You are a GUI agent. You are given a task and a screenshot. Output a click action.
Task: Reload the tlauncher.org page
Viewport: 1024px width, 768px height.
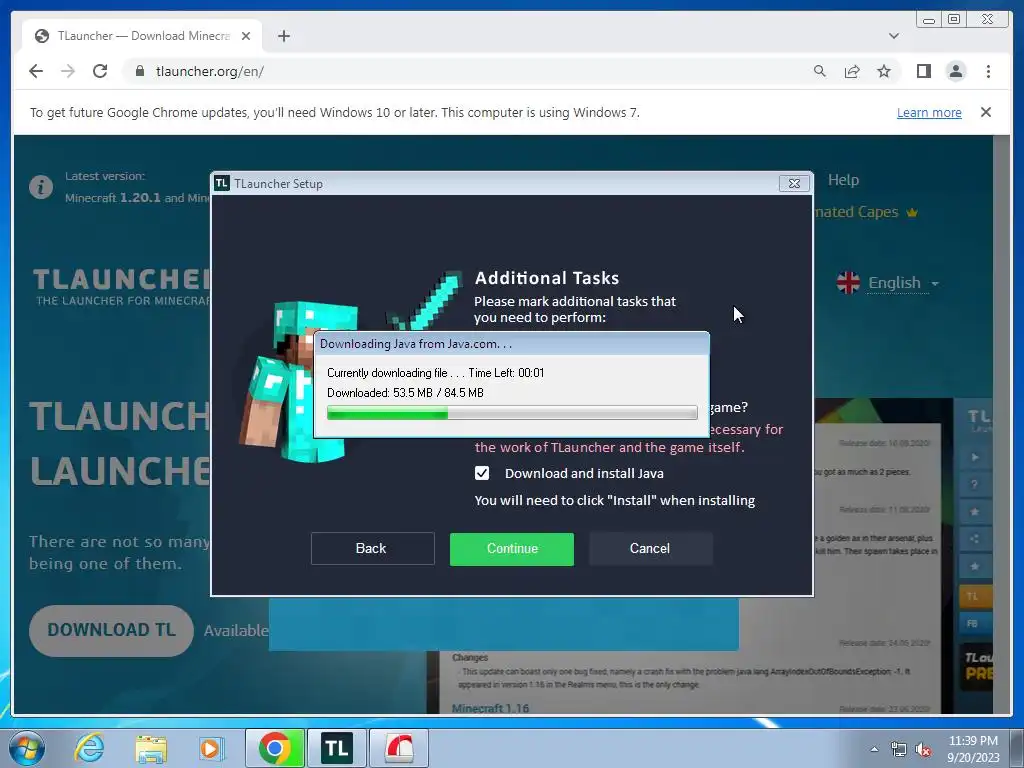coord(100,71)
